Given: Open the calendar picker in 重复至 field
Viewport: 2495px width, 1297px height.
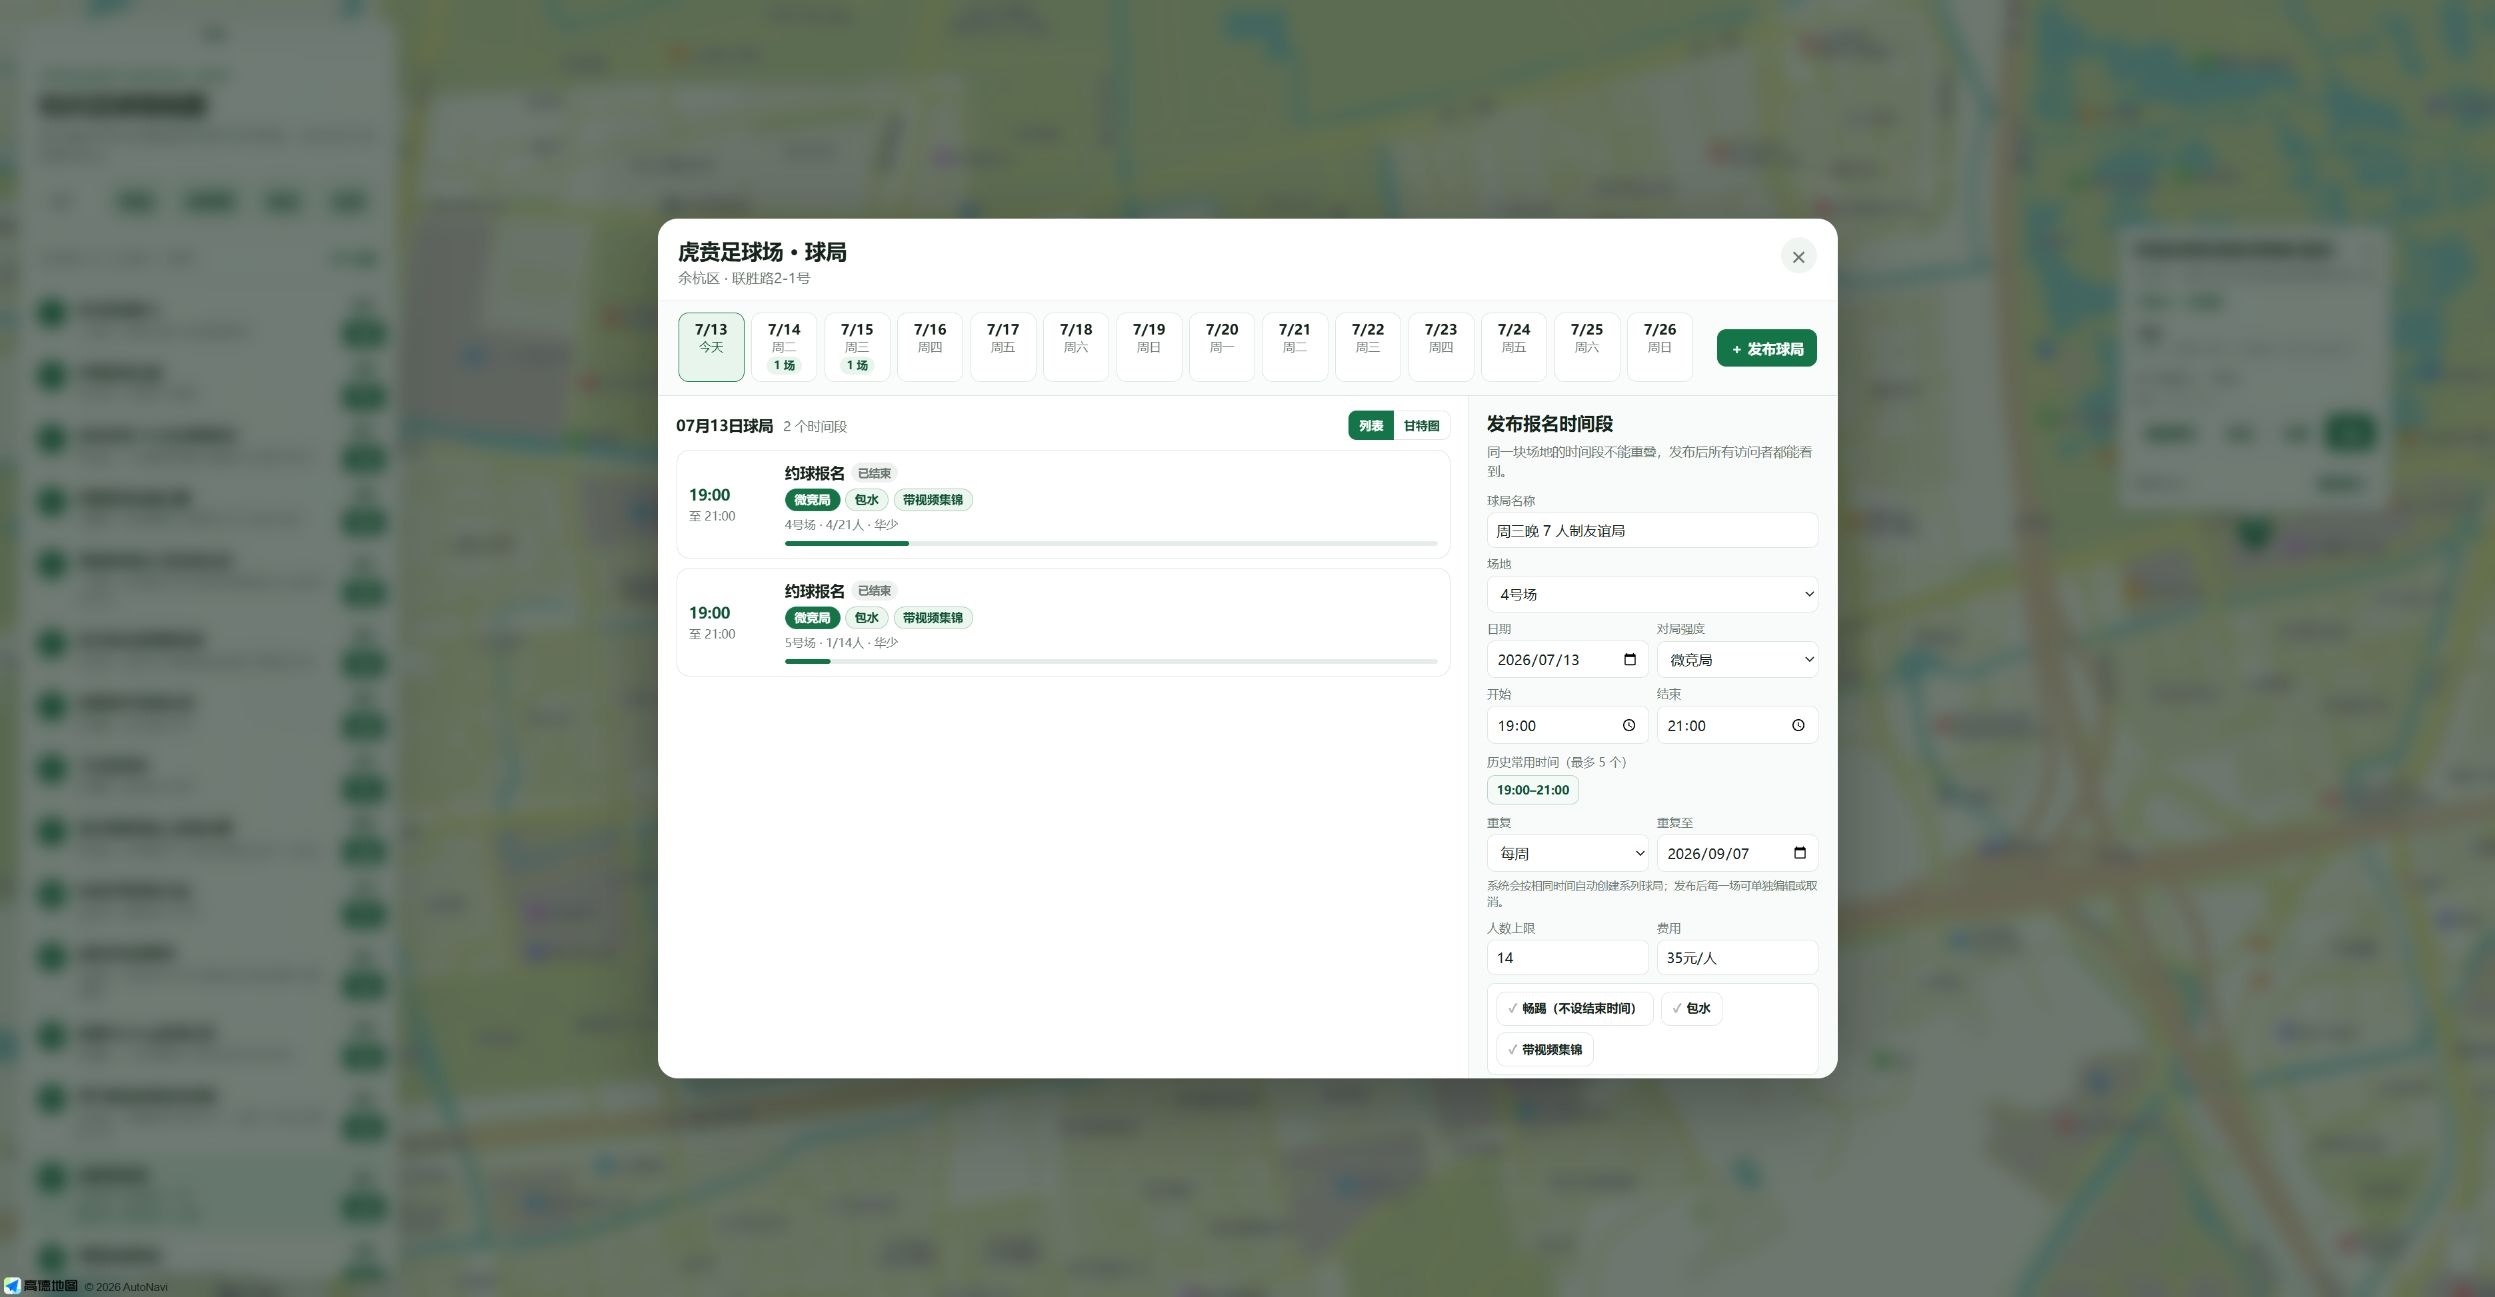Looking at the screenshot, I should 1800,853.
